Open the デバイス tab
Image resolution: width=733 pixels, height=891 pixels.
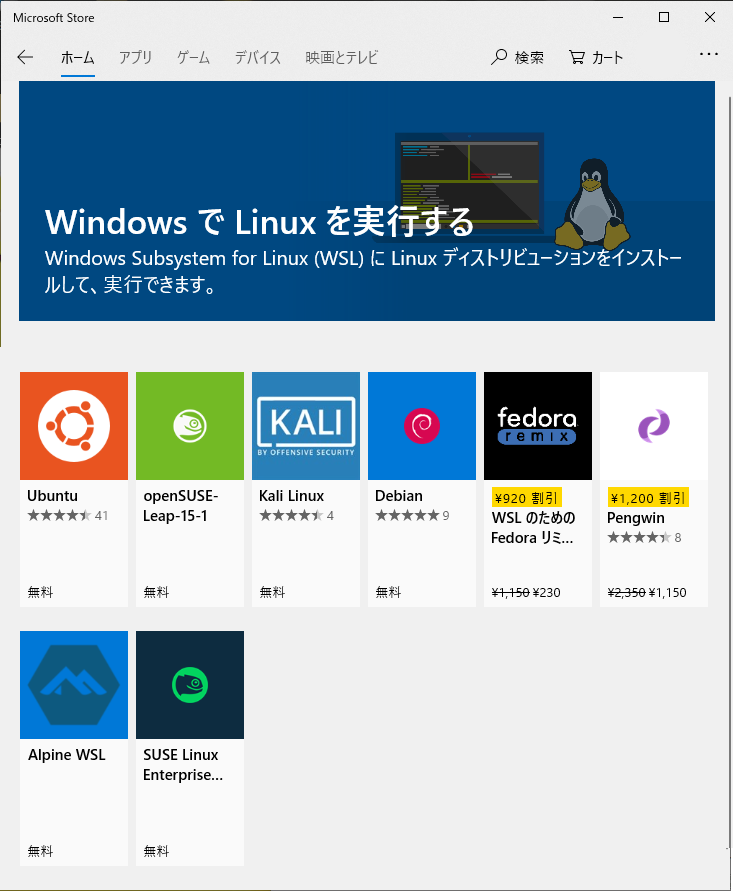pyautogui.click(x=257, y=57)
